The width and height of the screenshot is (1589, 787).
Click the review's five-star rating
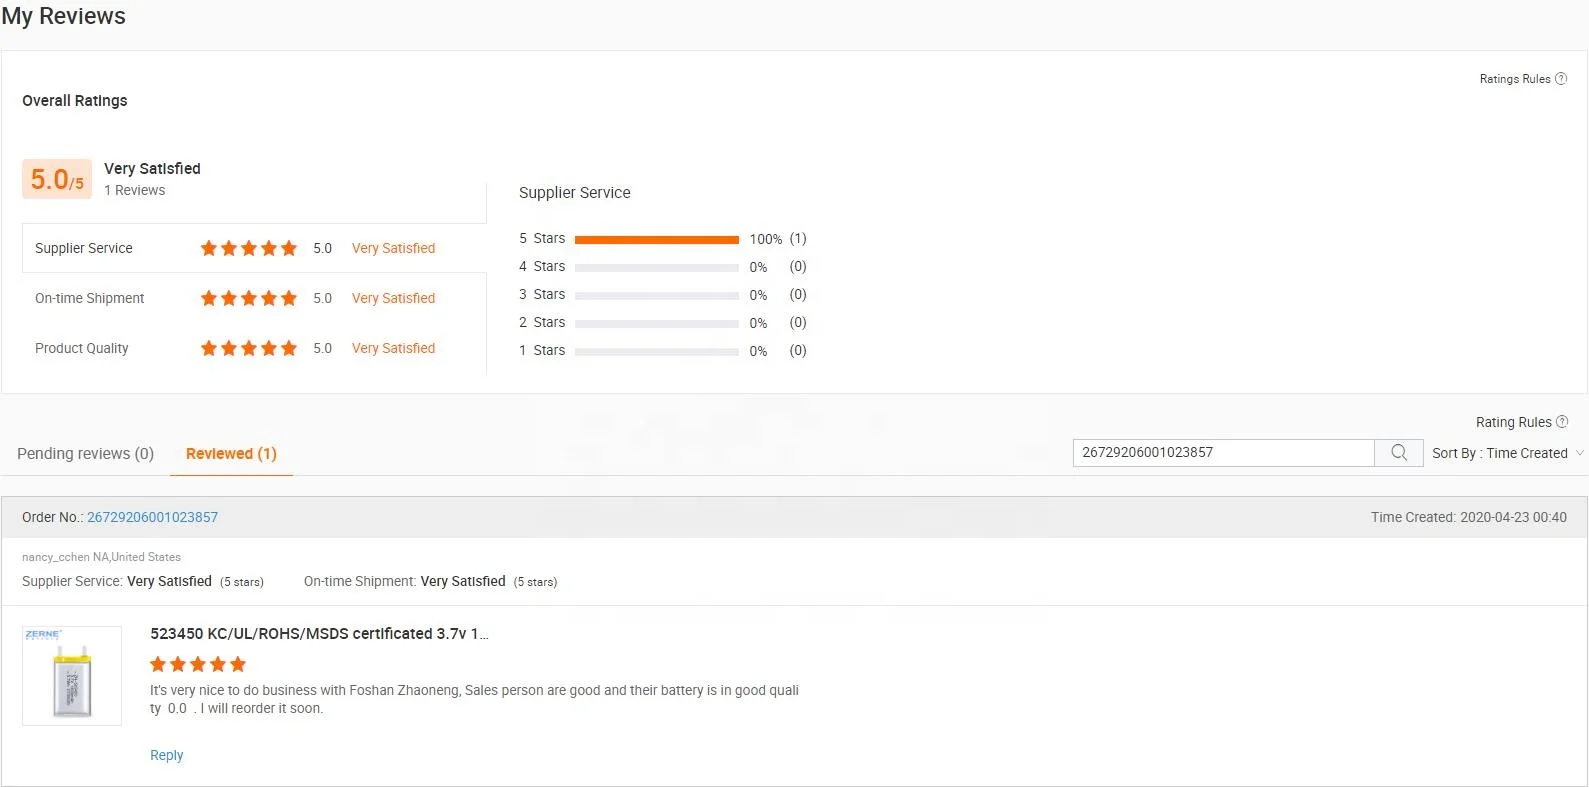[198, 664]
